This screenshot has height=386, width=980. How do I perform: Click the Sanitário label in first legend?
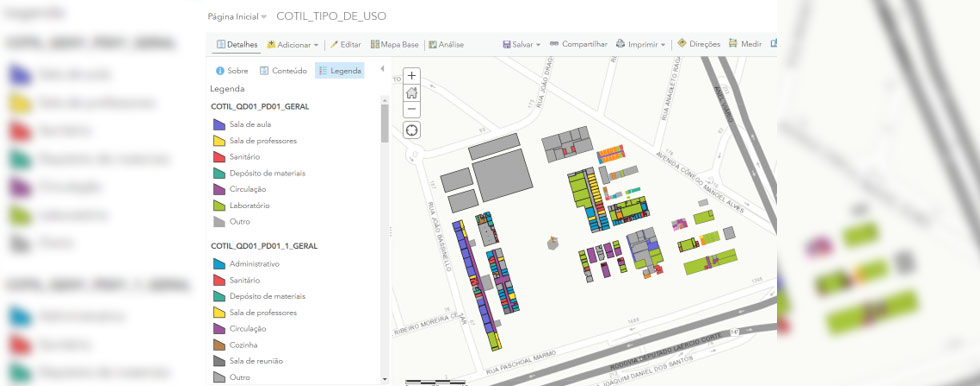pos(244,157)
